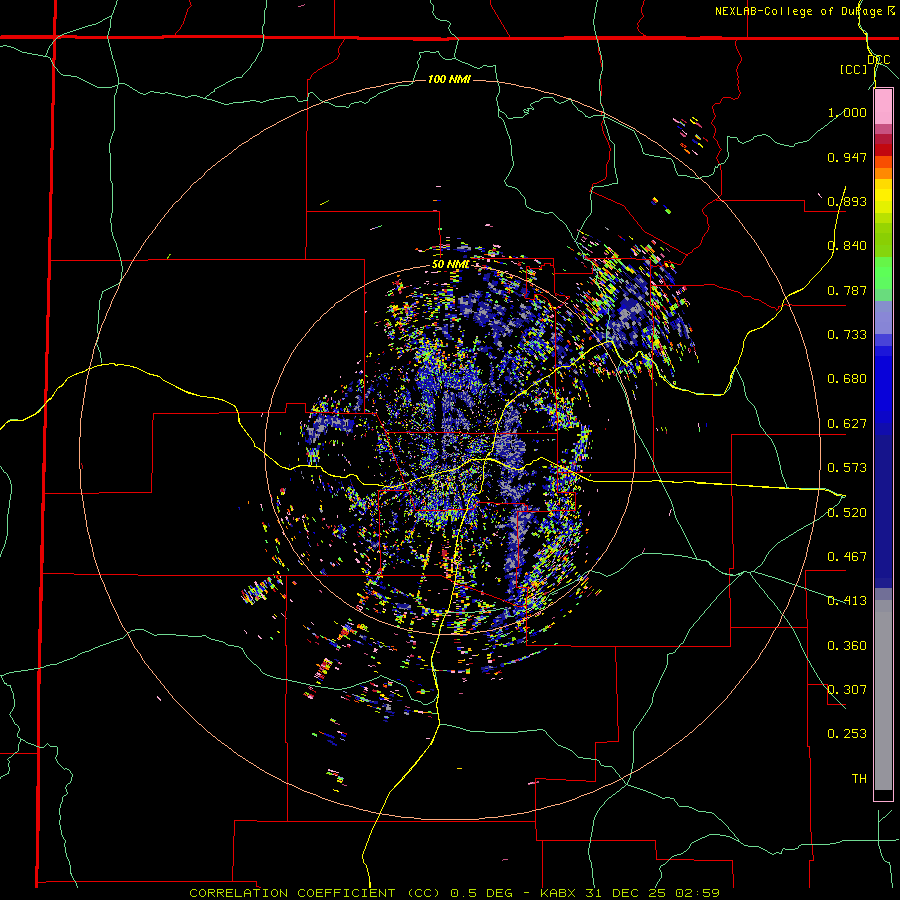
Task: Click the 0.787 legend value
Action: (x=847, y=290)
